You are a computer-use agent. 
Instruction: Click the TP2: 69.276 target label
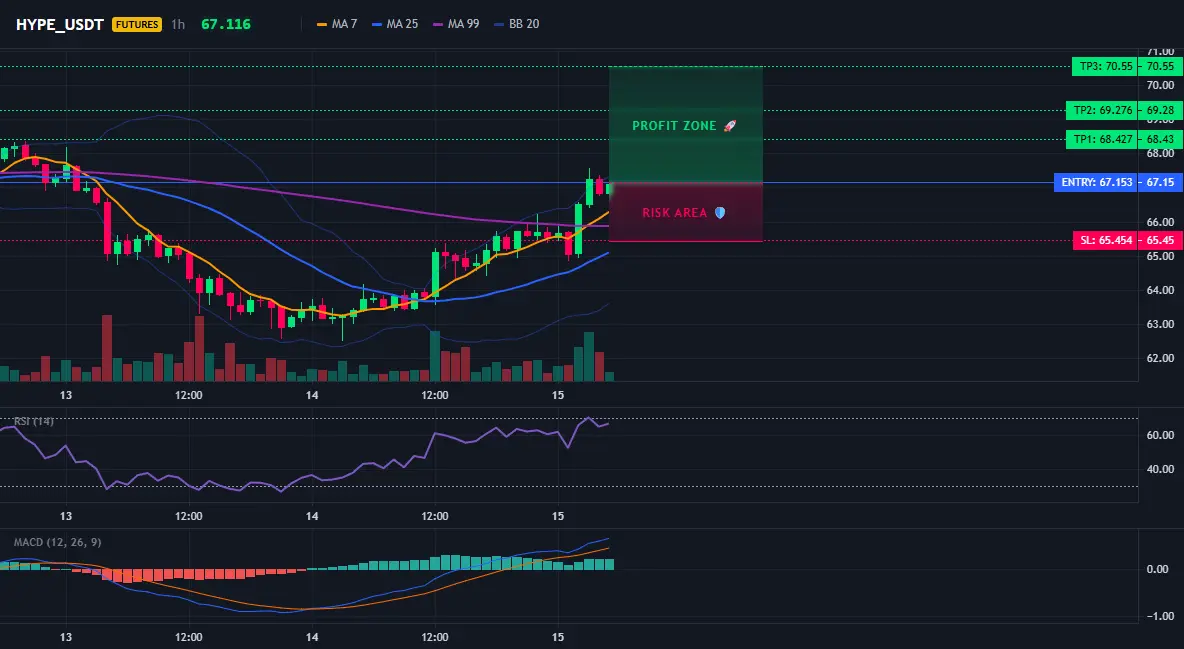1102,110
